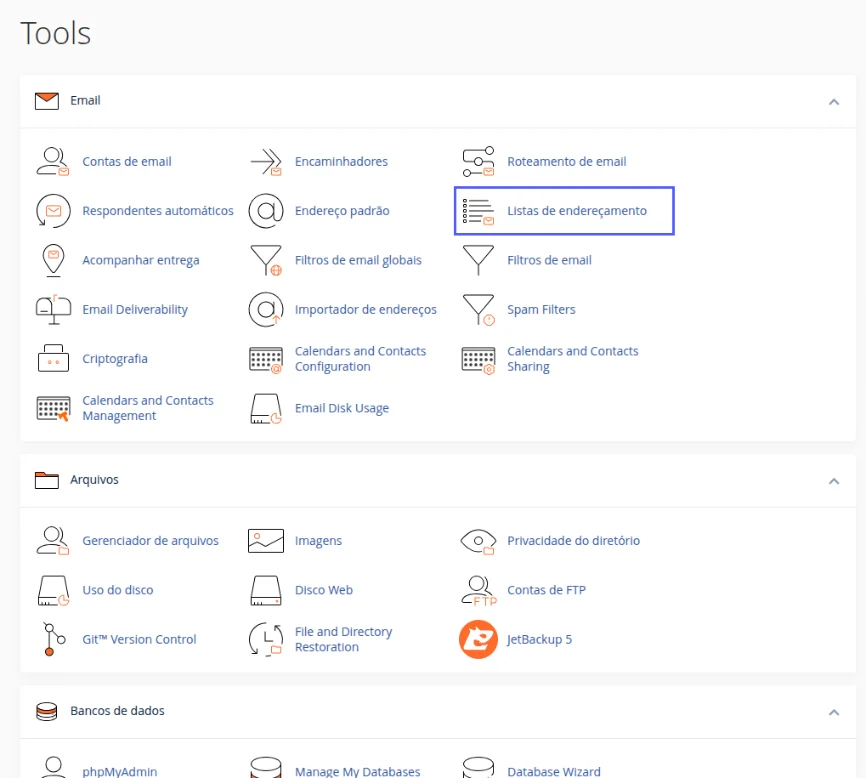866x778 pixels.
Task: Click the File and Directory Restoration icon
Action: (x=266, y=639)
